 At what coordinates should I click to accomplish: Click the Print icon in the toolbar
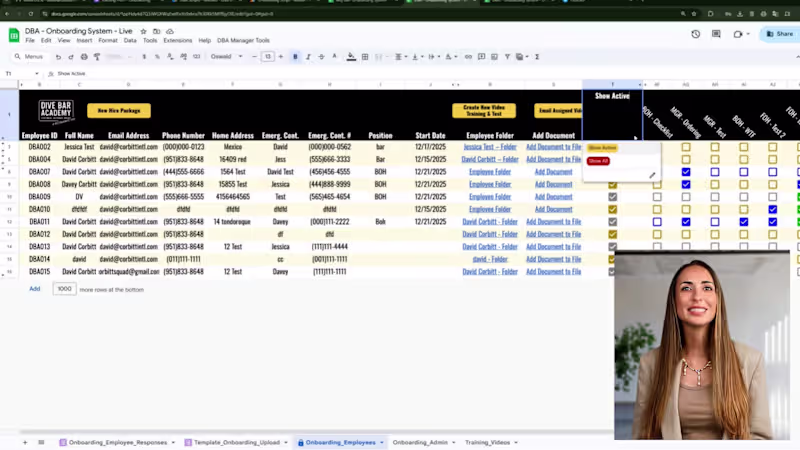coord(84,57)
